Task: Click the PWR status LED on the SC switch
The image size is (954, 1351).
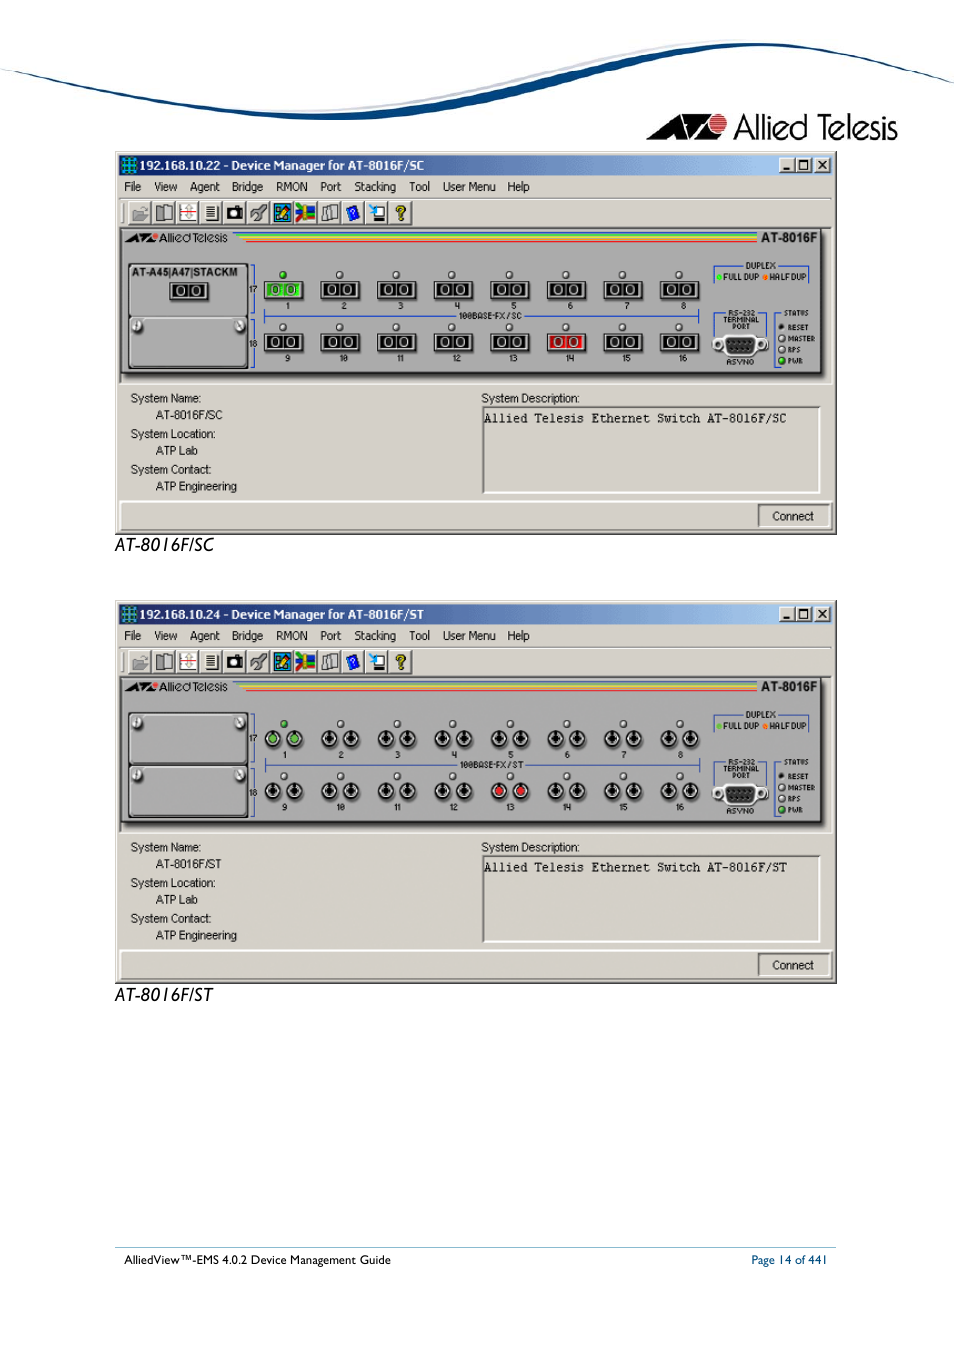Action: 782,361
